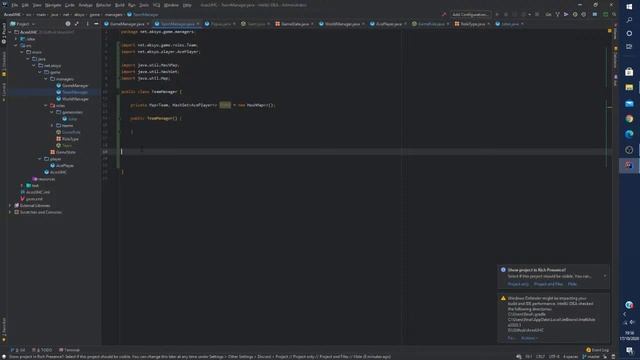Switch to WorldManager.java editor tab
The image size is (640, 360).
342,24
